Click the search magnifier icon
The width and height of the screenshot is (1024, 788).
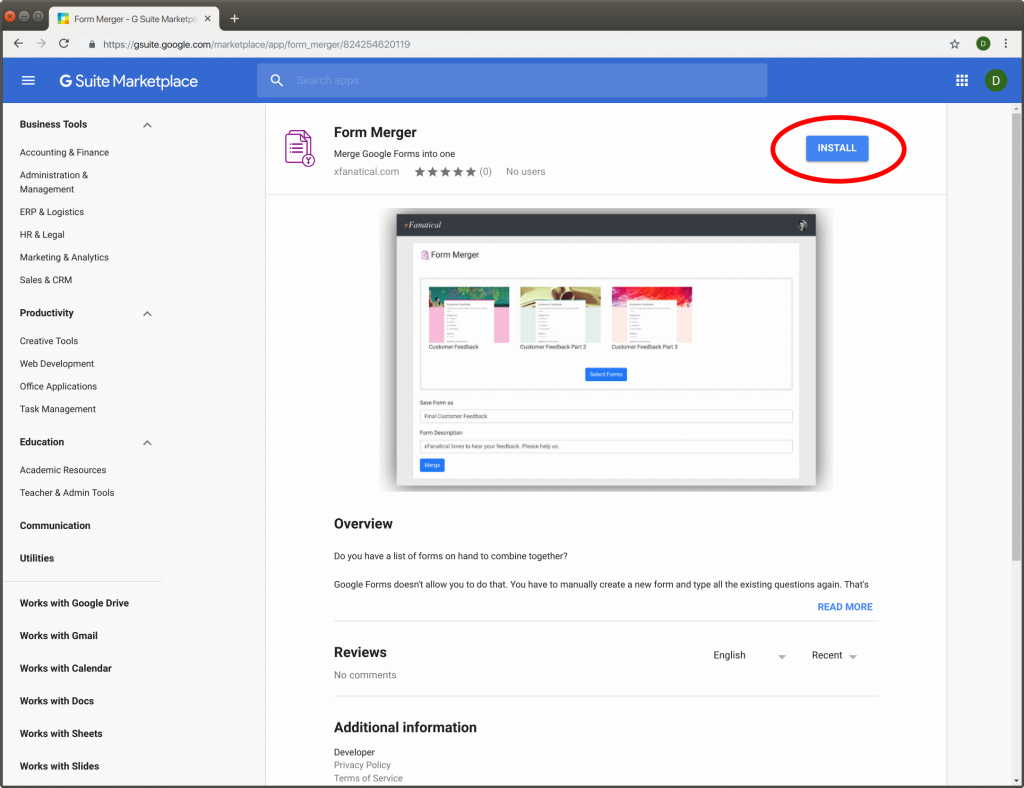(277, 80)
